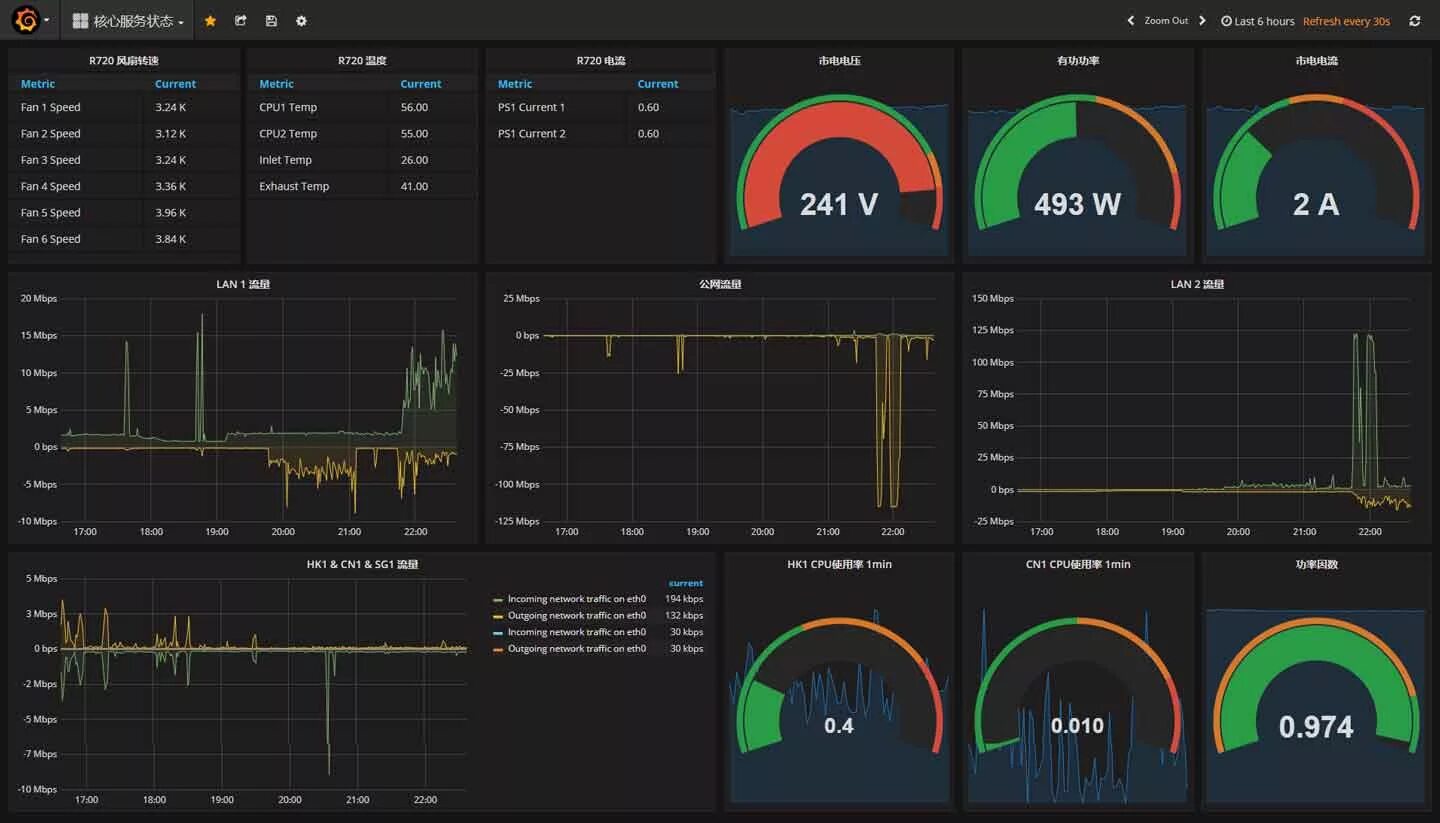Open dashboard settings gear icon
1440x823 pixels.
pos(301,21)
